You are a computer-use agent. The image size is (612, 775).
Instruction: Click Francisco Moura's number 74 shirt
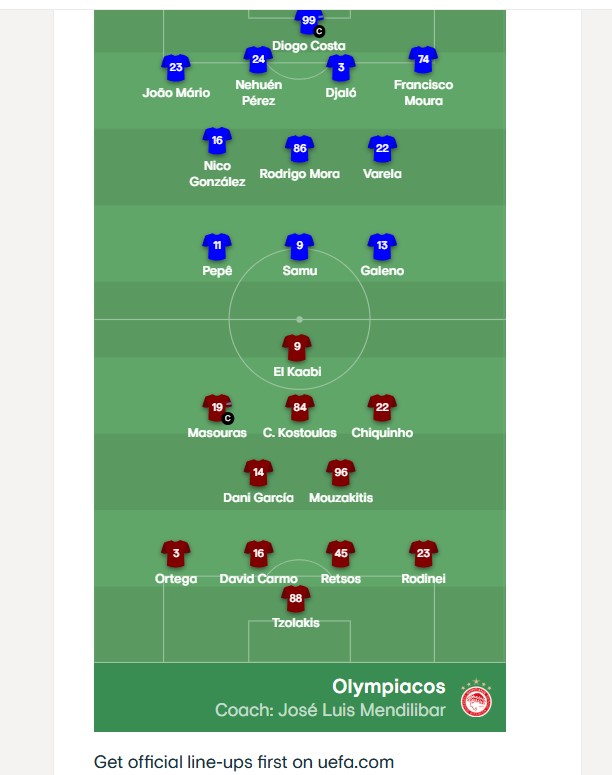[x=424, y=60]
